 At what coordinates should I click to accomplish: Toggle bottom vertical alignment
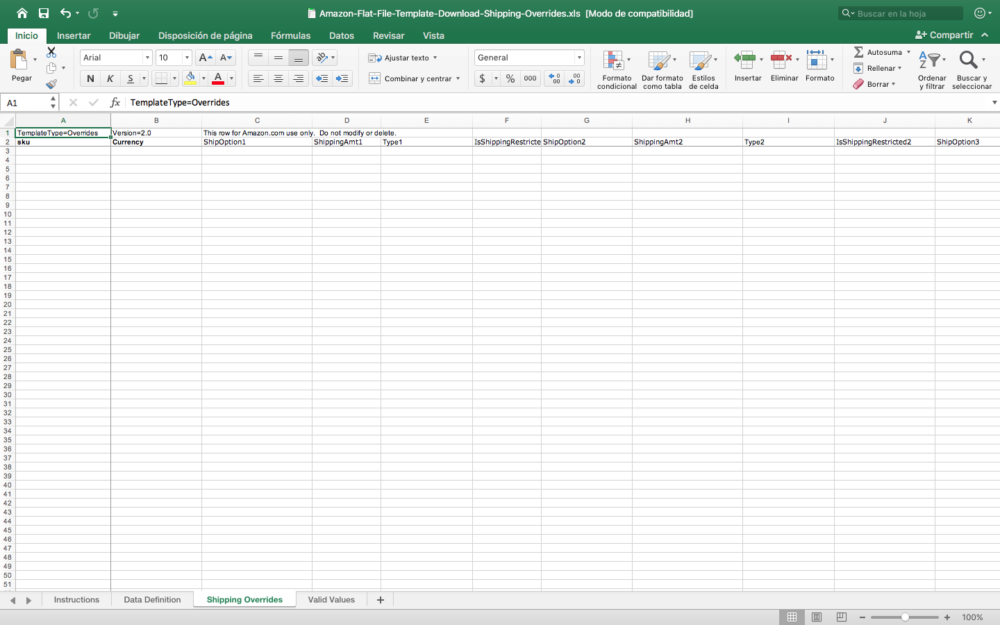298,57
